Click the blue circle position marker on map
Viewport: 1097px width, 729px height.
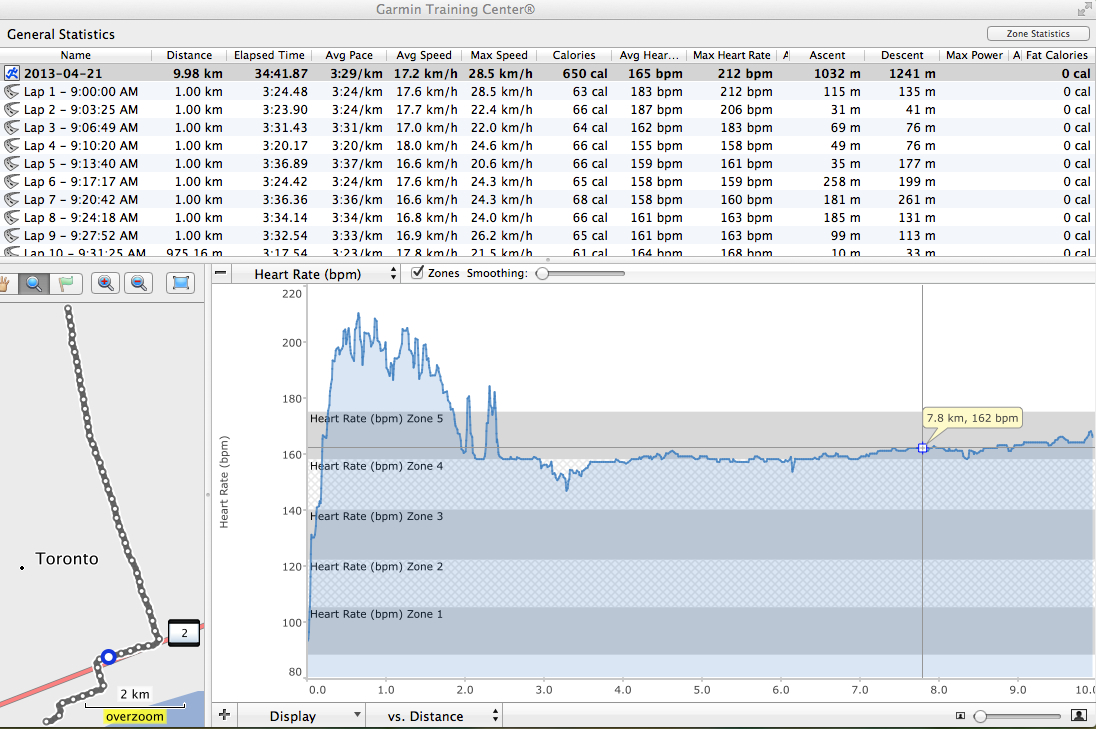(108, 657)
